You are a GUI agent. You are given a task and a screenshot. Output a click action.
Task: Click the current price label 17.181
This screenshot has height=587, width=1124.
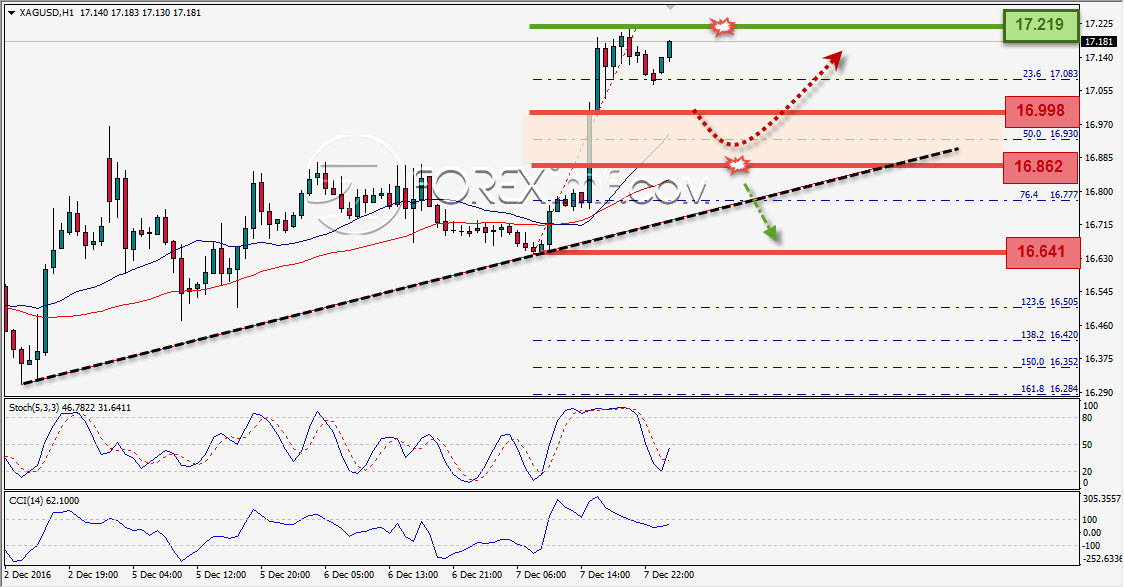tap(1097, 42)
